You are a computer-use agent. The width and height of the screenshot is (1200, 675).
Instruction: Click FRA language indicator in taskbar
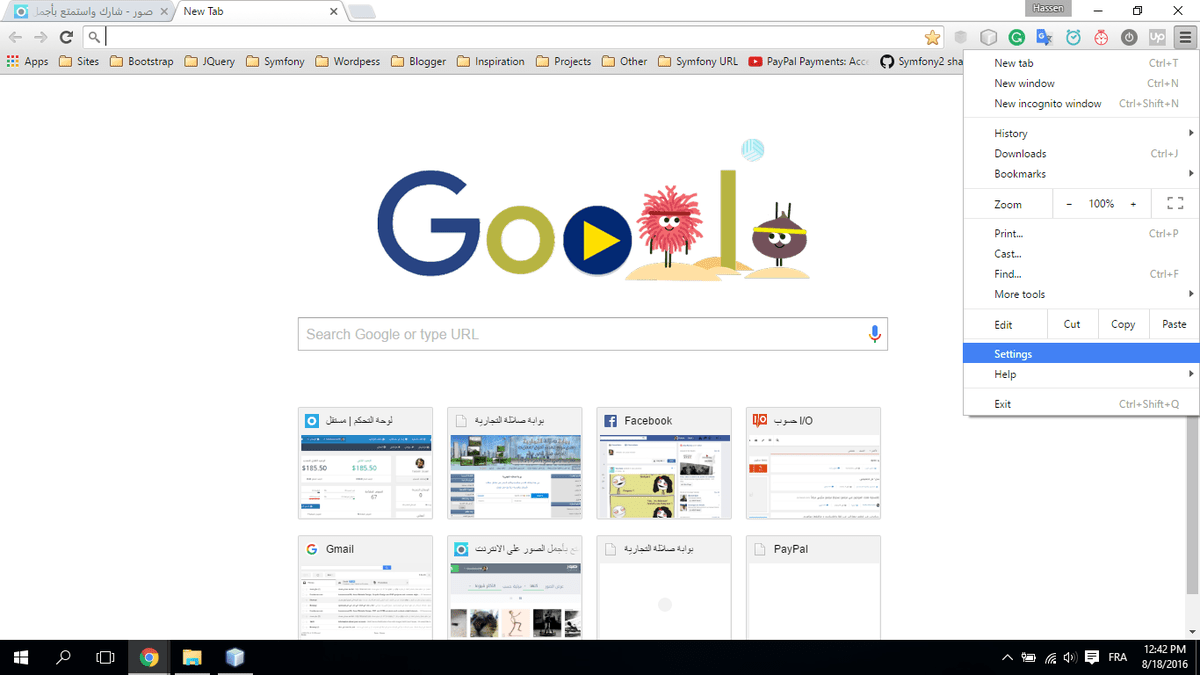tap(1118, 657)
